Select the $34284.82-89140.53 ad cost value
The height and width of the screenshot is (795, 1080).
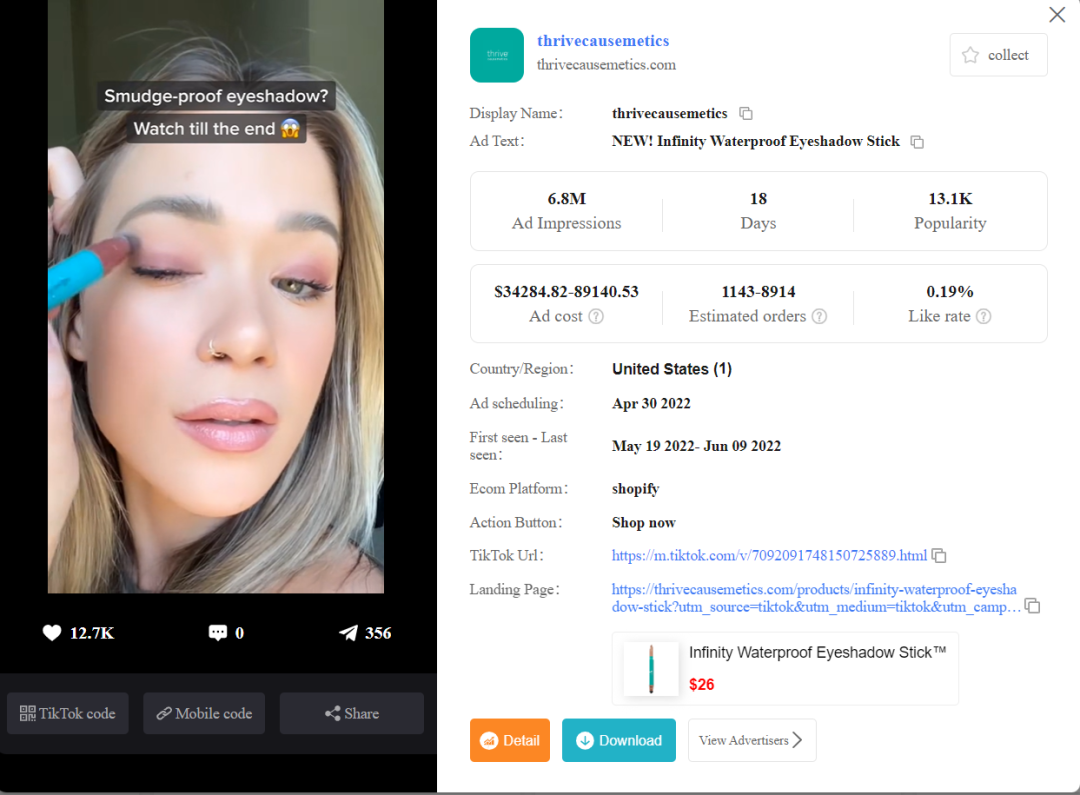pos(566,291)
